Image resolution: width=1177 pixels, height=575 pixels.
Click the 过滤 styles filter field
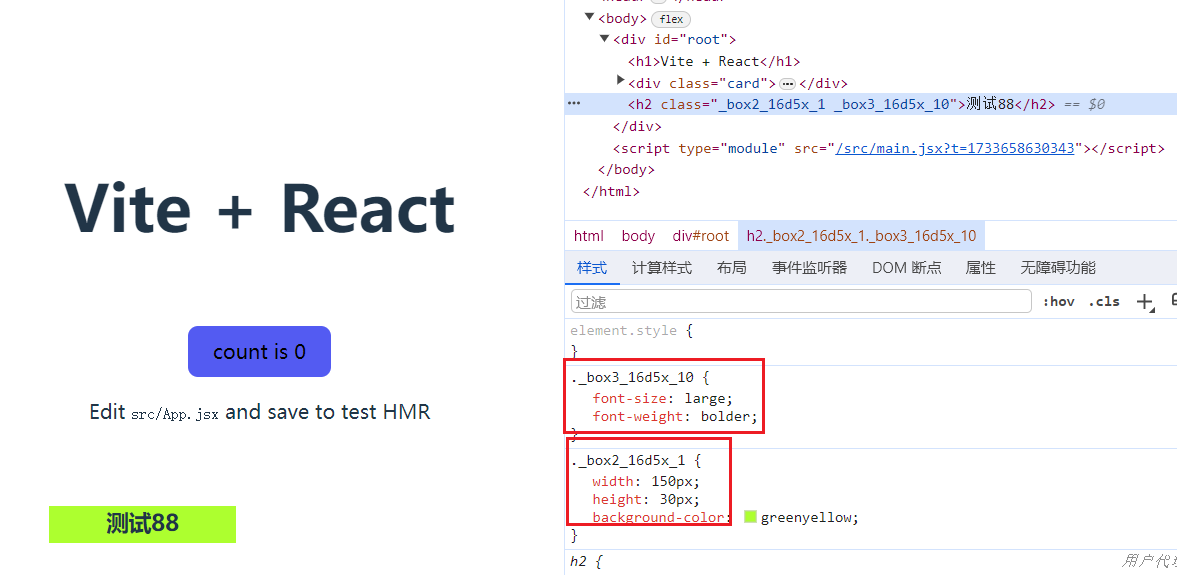point(801,302)
